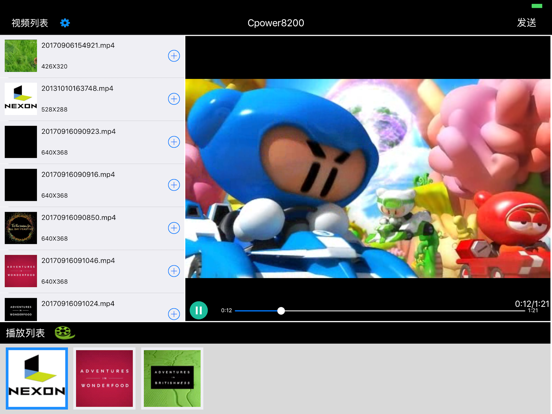Image resolution: width=552 pixels, height=414 pixels.
Task: Select the red Adventures Wonderfood playlist thumbnail
Action: tap(105, 378)
